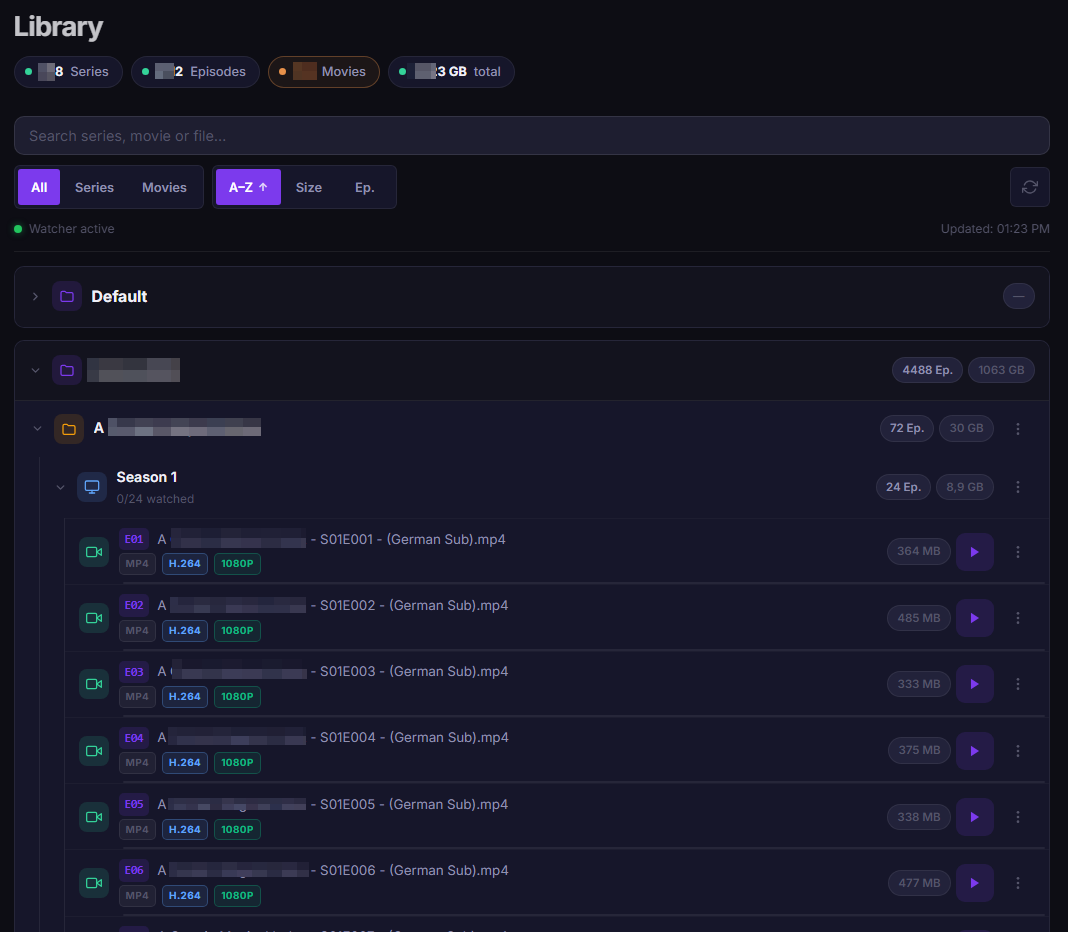Click the Movies count pill

324,72
